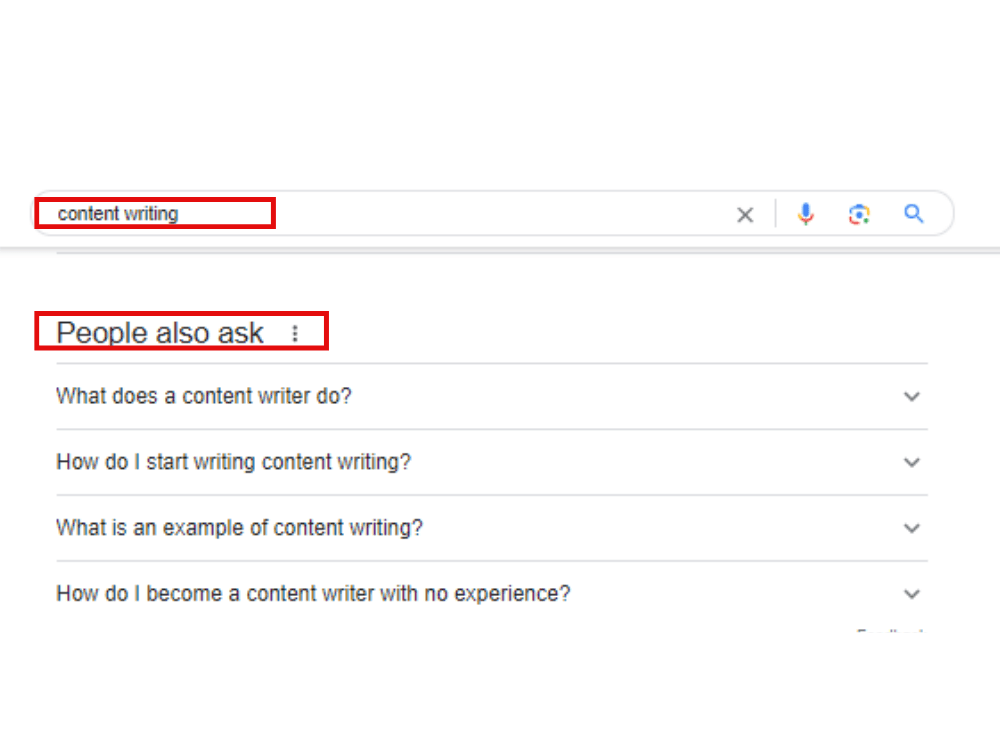Click empty space inside the search bar

[500, 214]
